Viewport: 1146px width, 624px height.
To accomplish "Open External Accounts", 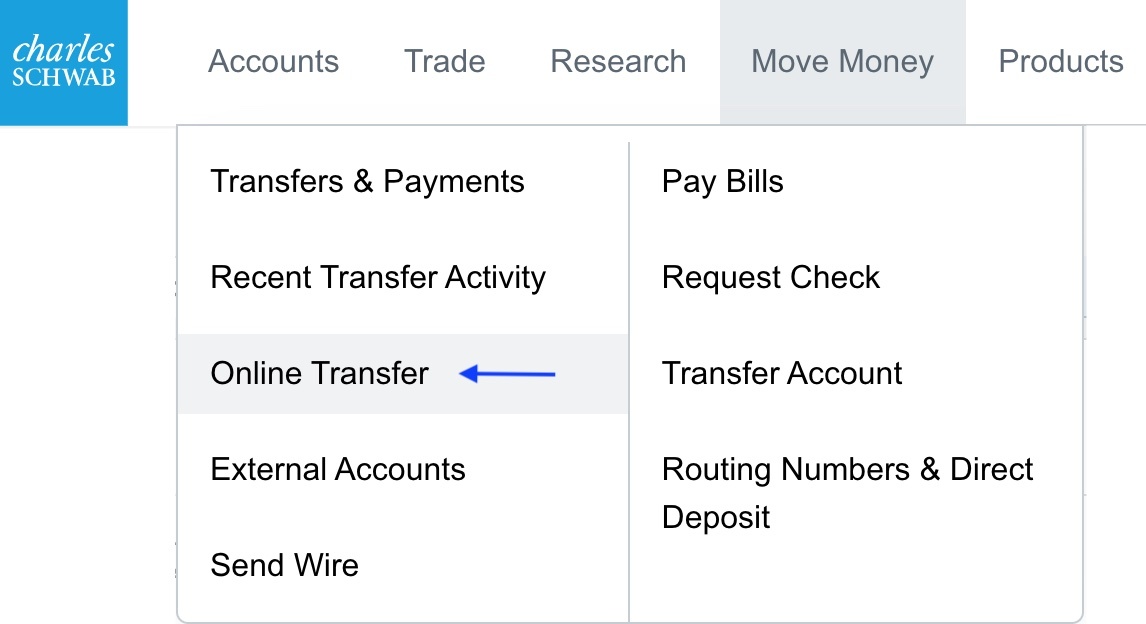I will (338, 470).
